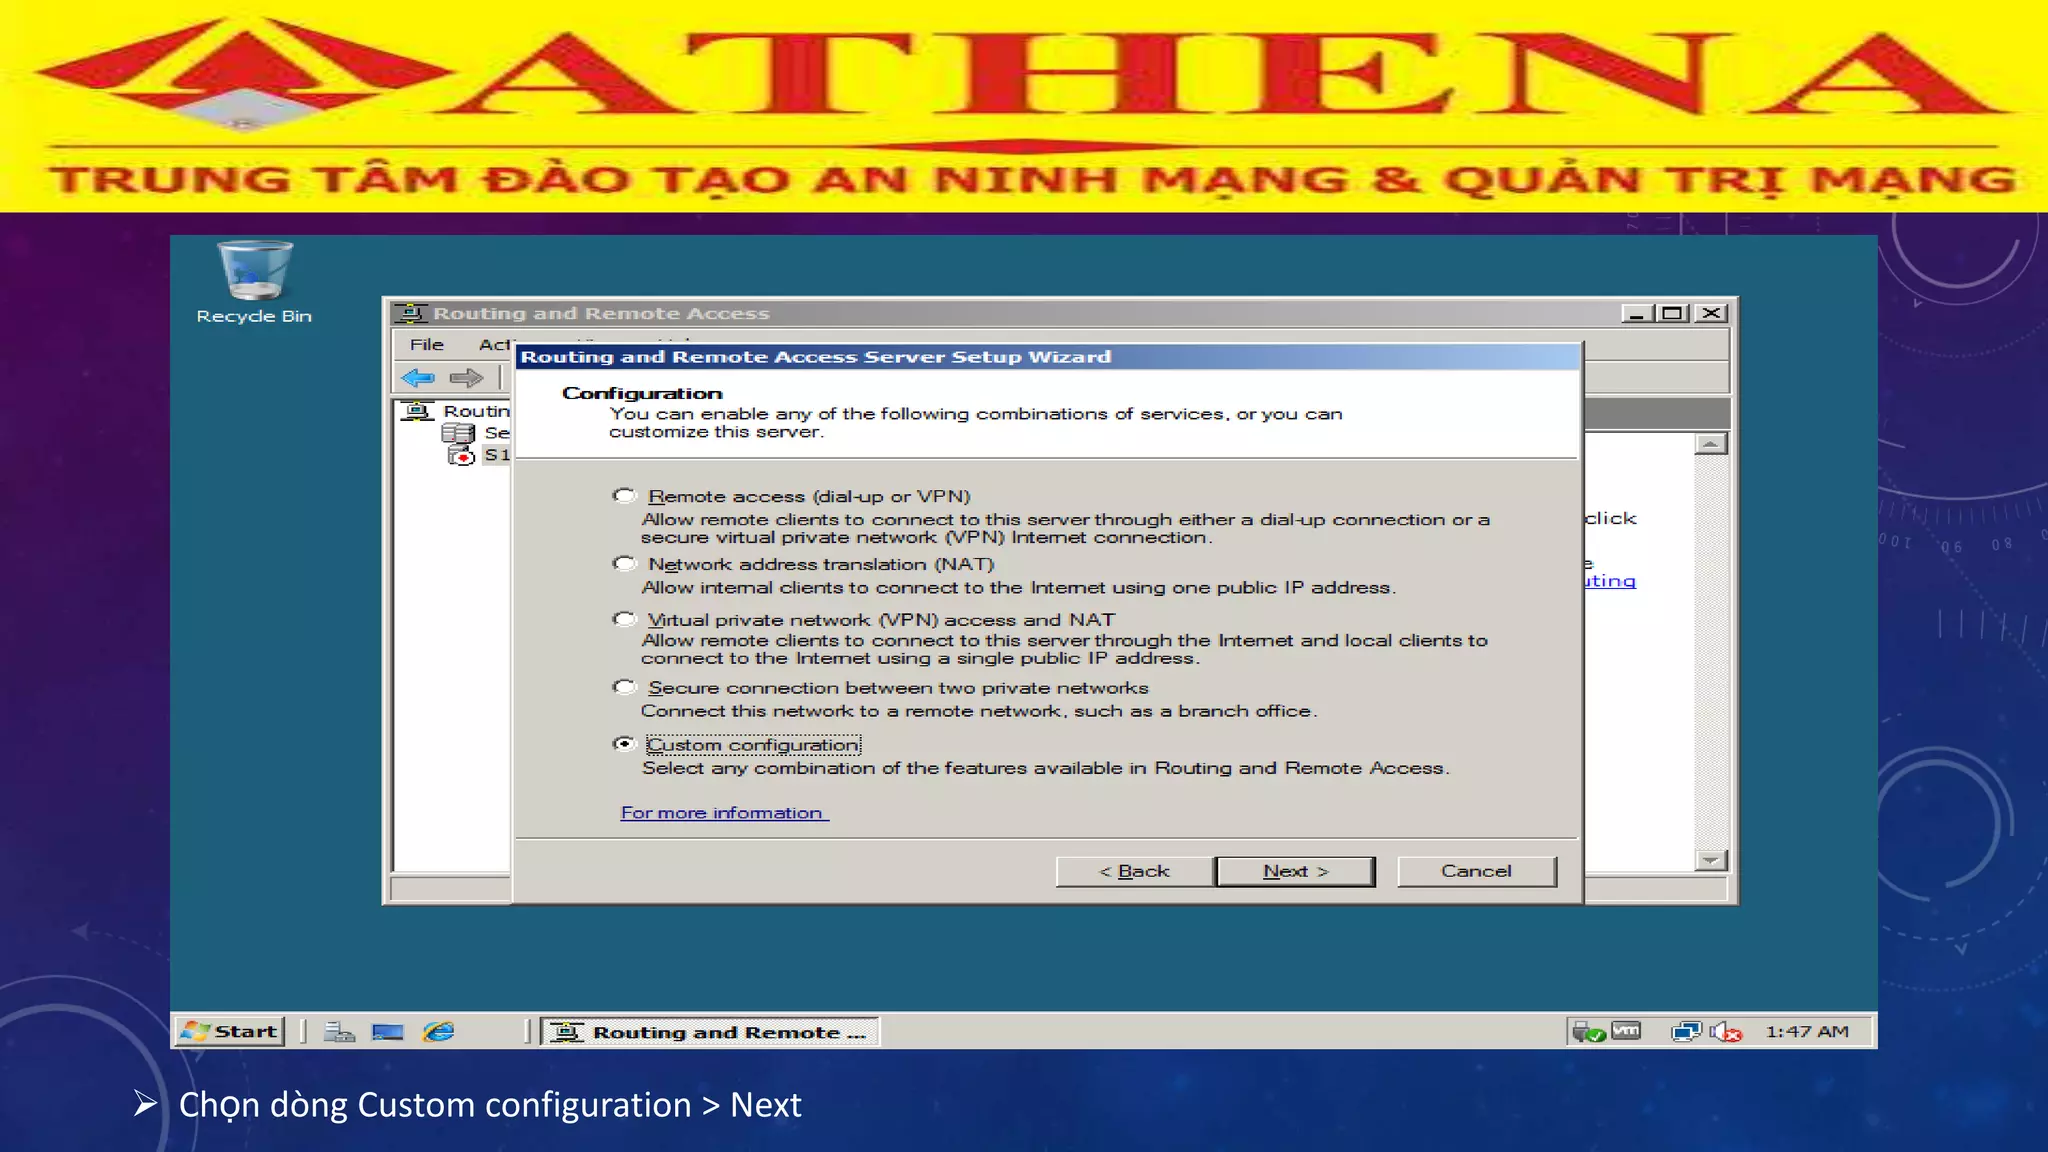2048x1152 pixels.
Task: Click the network connection tray icon
Action: (x=1685, y=1031)
